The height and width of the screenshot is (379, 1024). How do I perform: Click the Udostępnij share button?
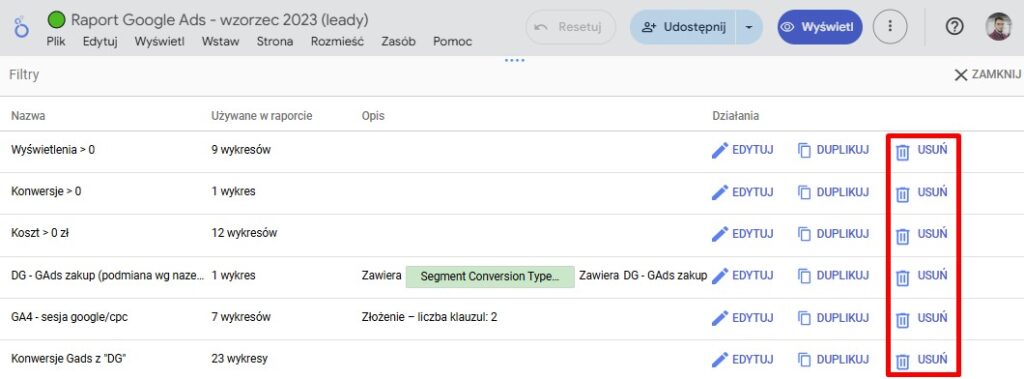coord(683,27)
